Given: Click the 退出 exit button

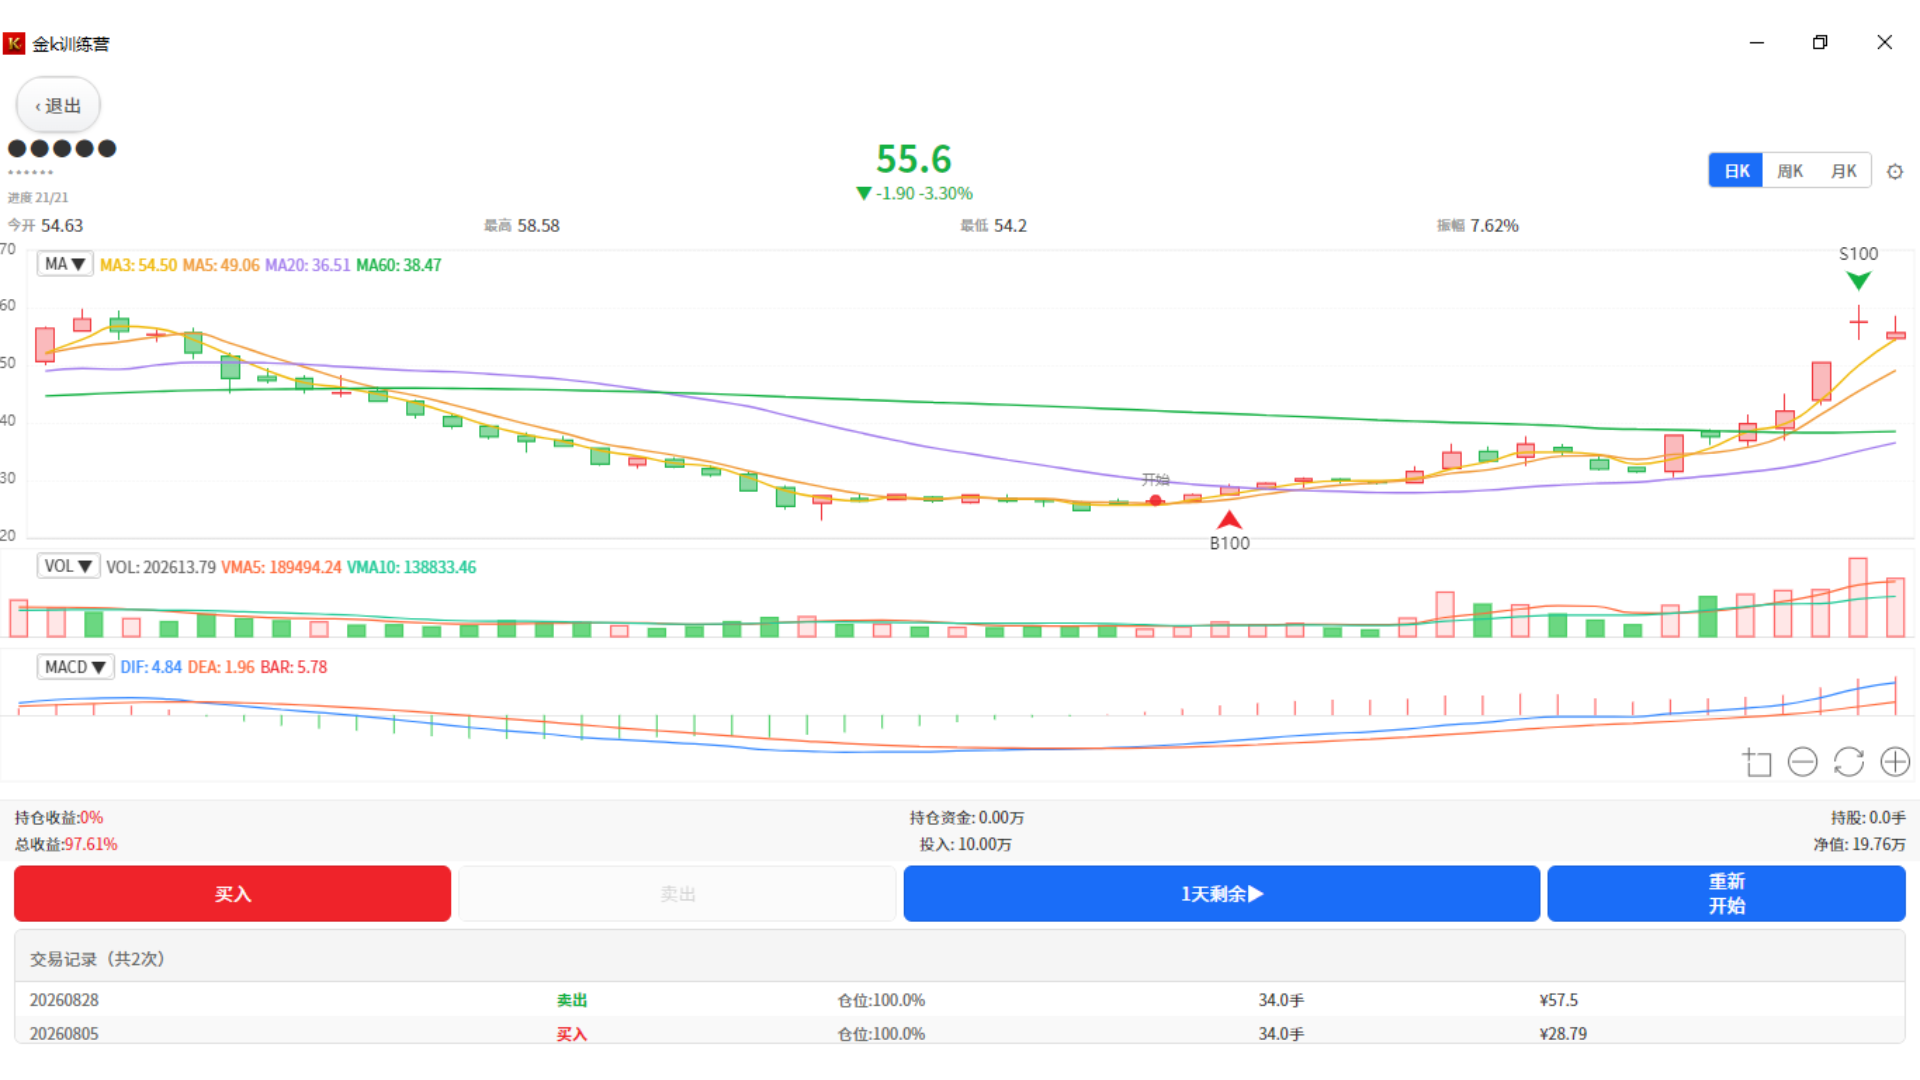Looking at the screenshot, I should 58,105.
